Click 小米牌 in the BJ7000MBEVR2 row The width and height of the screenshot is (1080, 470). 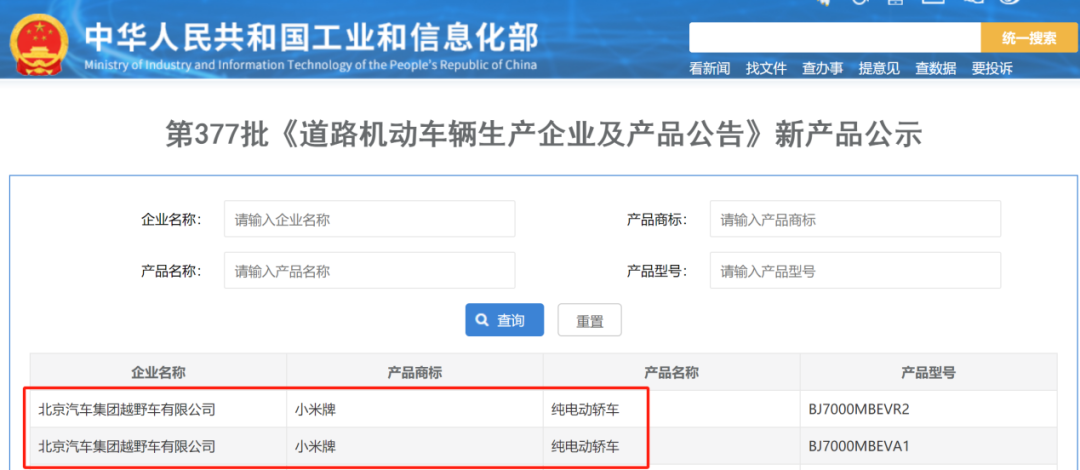point(315,409)
